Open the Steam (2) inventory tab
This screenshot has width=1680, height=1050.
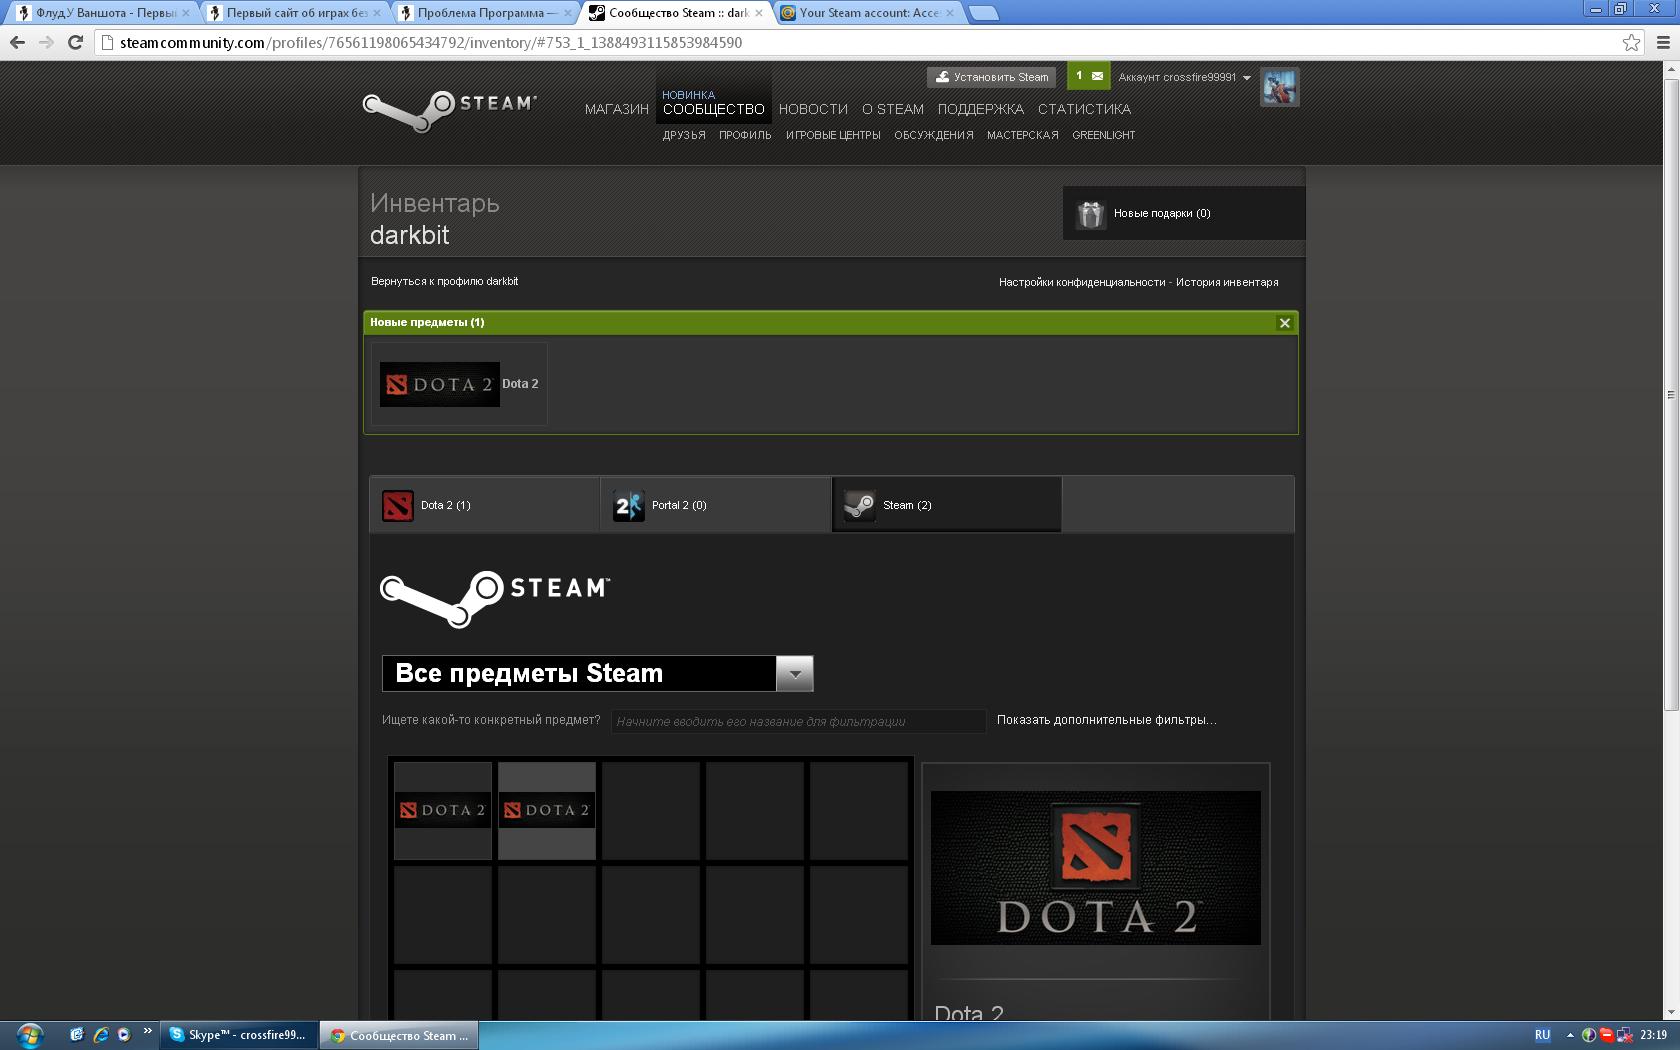[947, 505]
